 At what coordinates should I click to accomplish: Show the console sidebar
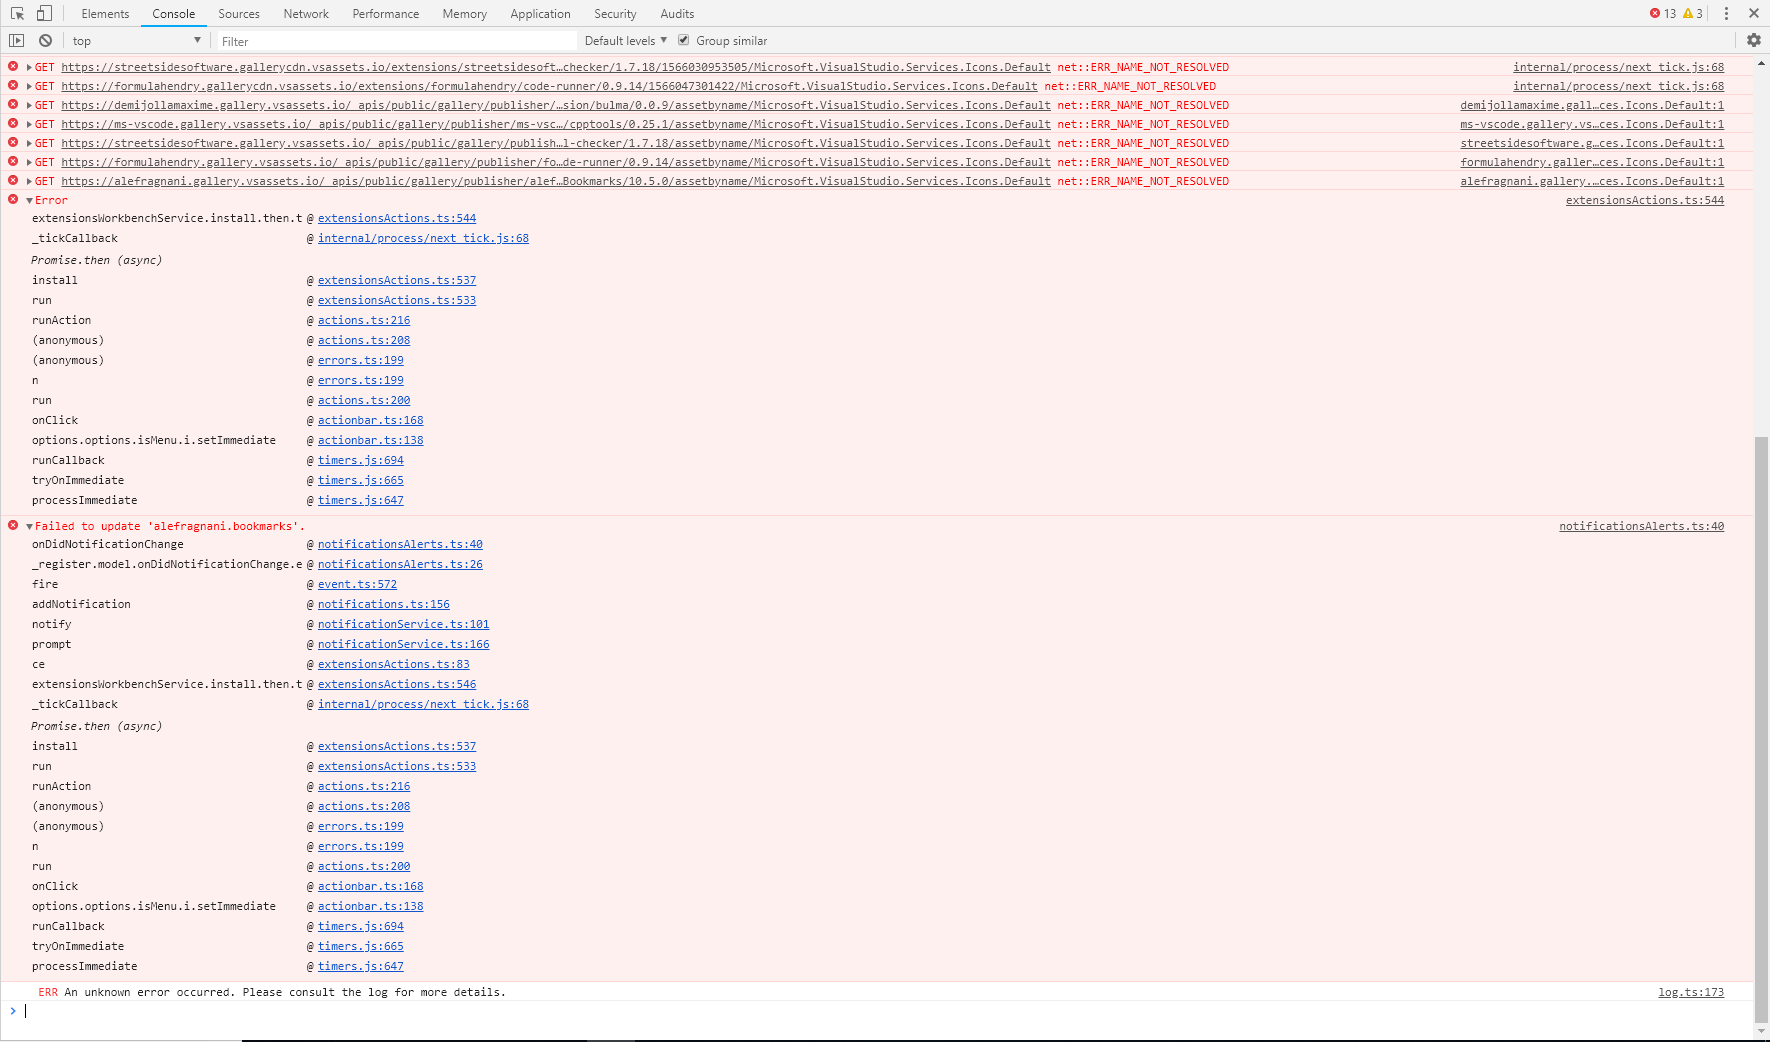[16, 40]
